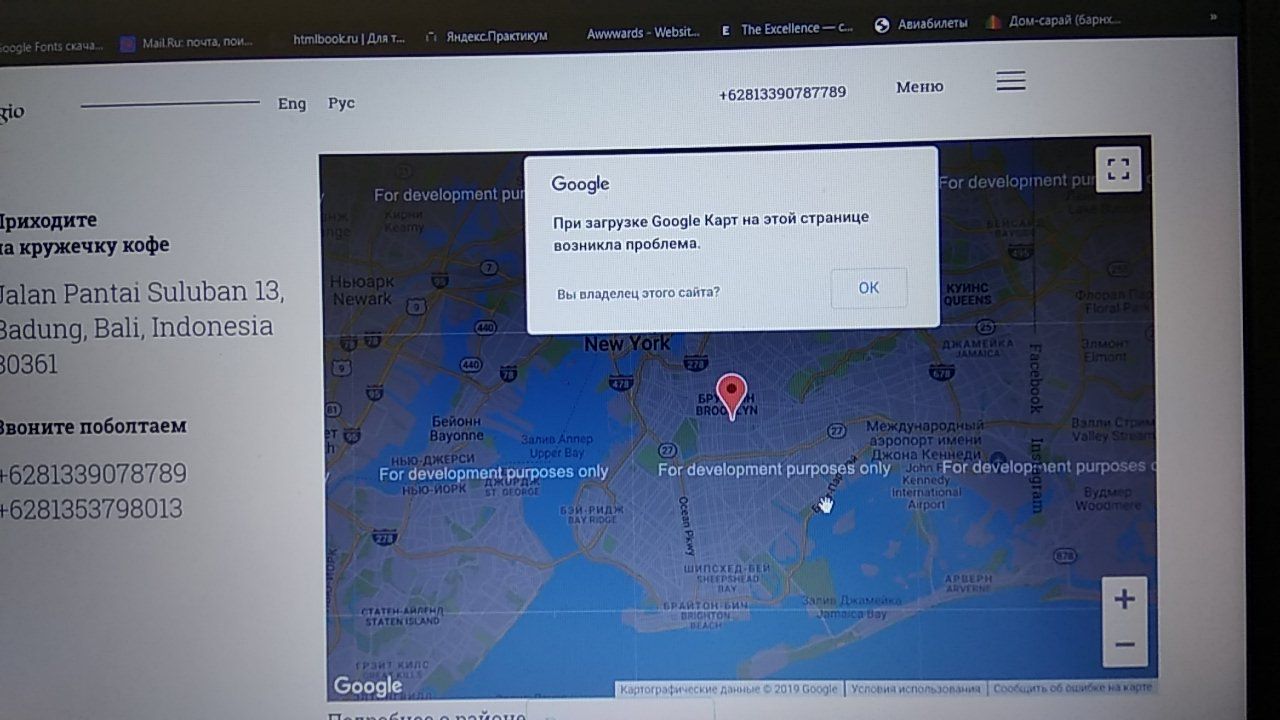This screenshot has height=720, width=1280.
Task: Click the Google logo on the map
Action: (367, 686)
